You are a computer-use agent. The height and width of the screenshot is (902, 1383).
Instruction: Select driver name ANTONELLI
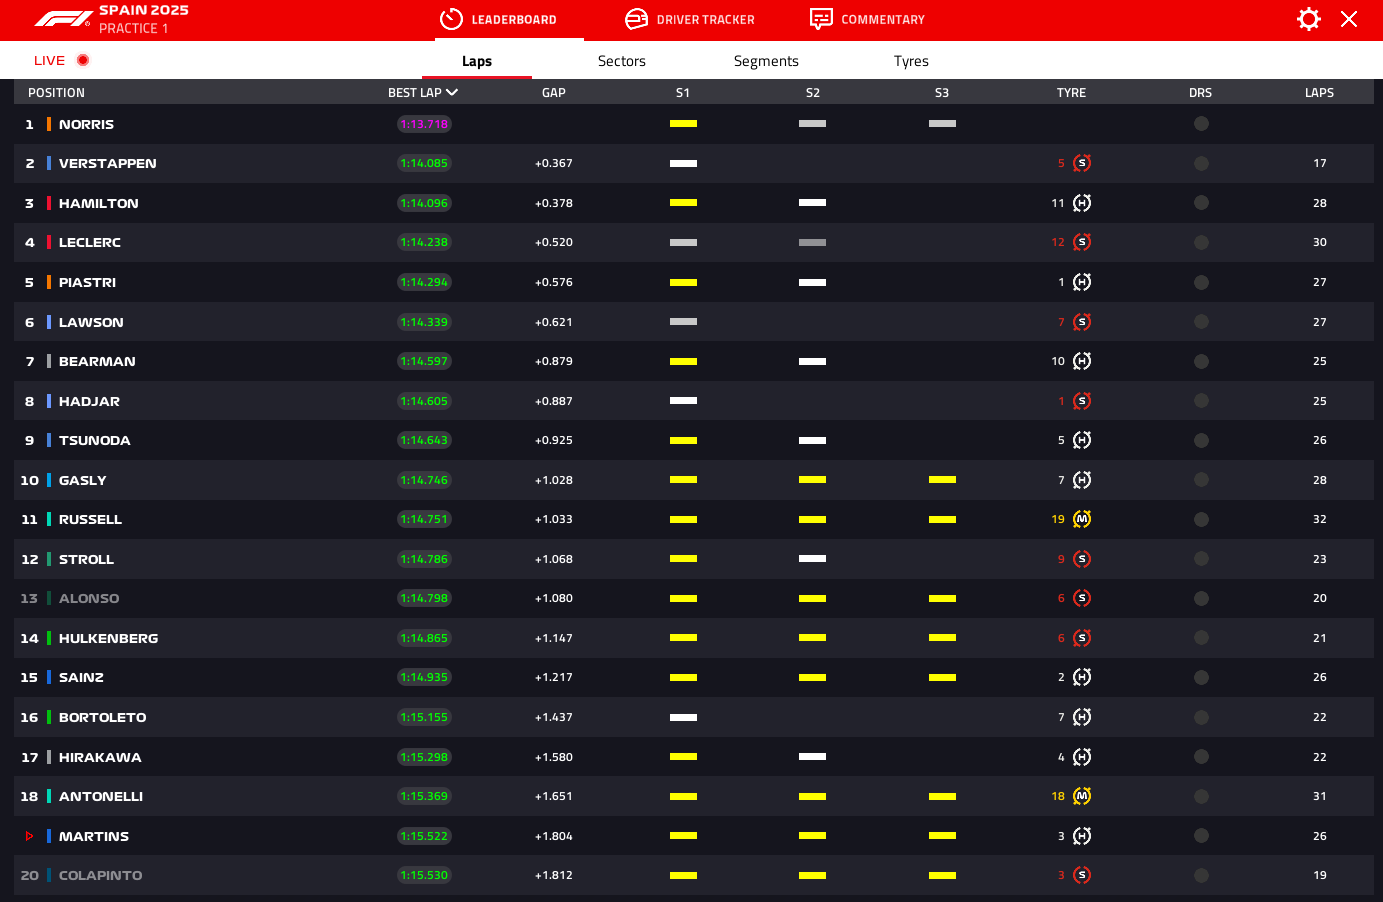tap(101, 796)
